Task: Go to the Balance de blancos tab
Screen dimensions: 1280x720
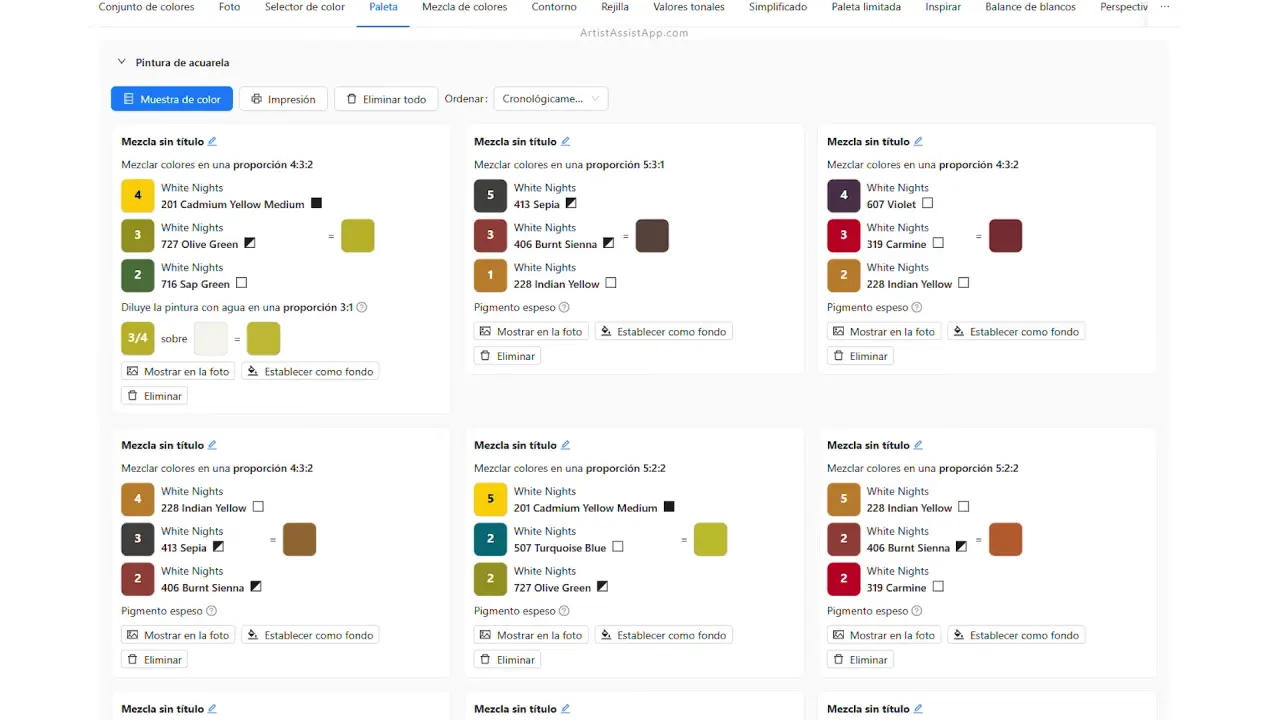Action: pyautogui.click(x=1030, y=7)
